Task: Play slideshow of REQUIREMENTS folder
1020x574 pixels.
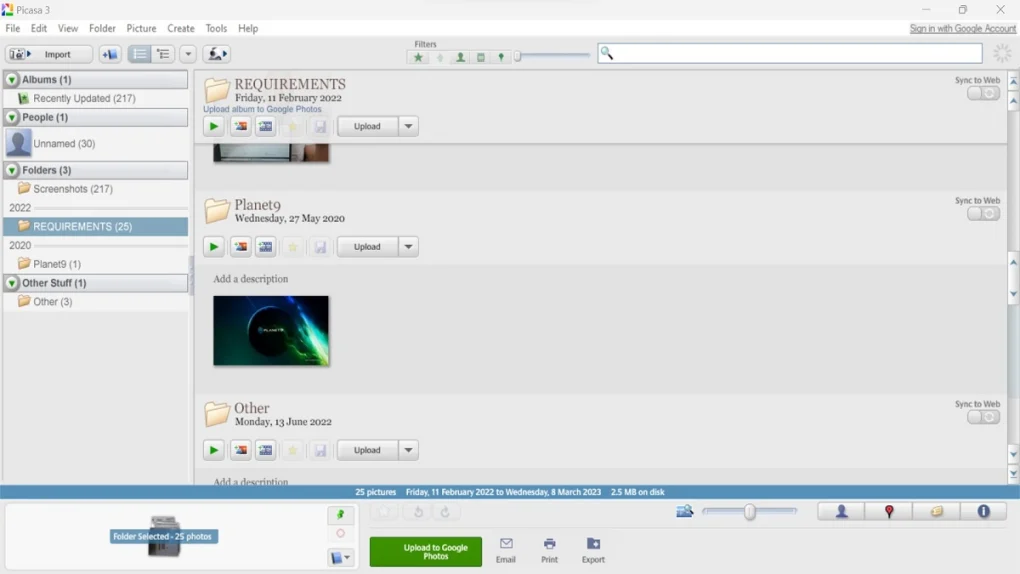Action: click(213, 126)
